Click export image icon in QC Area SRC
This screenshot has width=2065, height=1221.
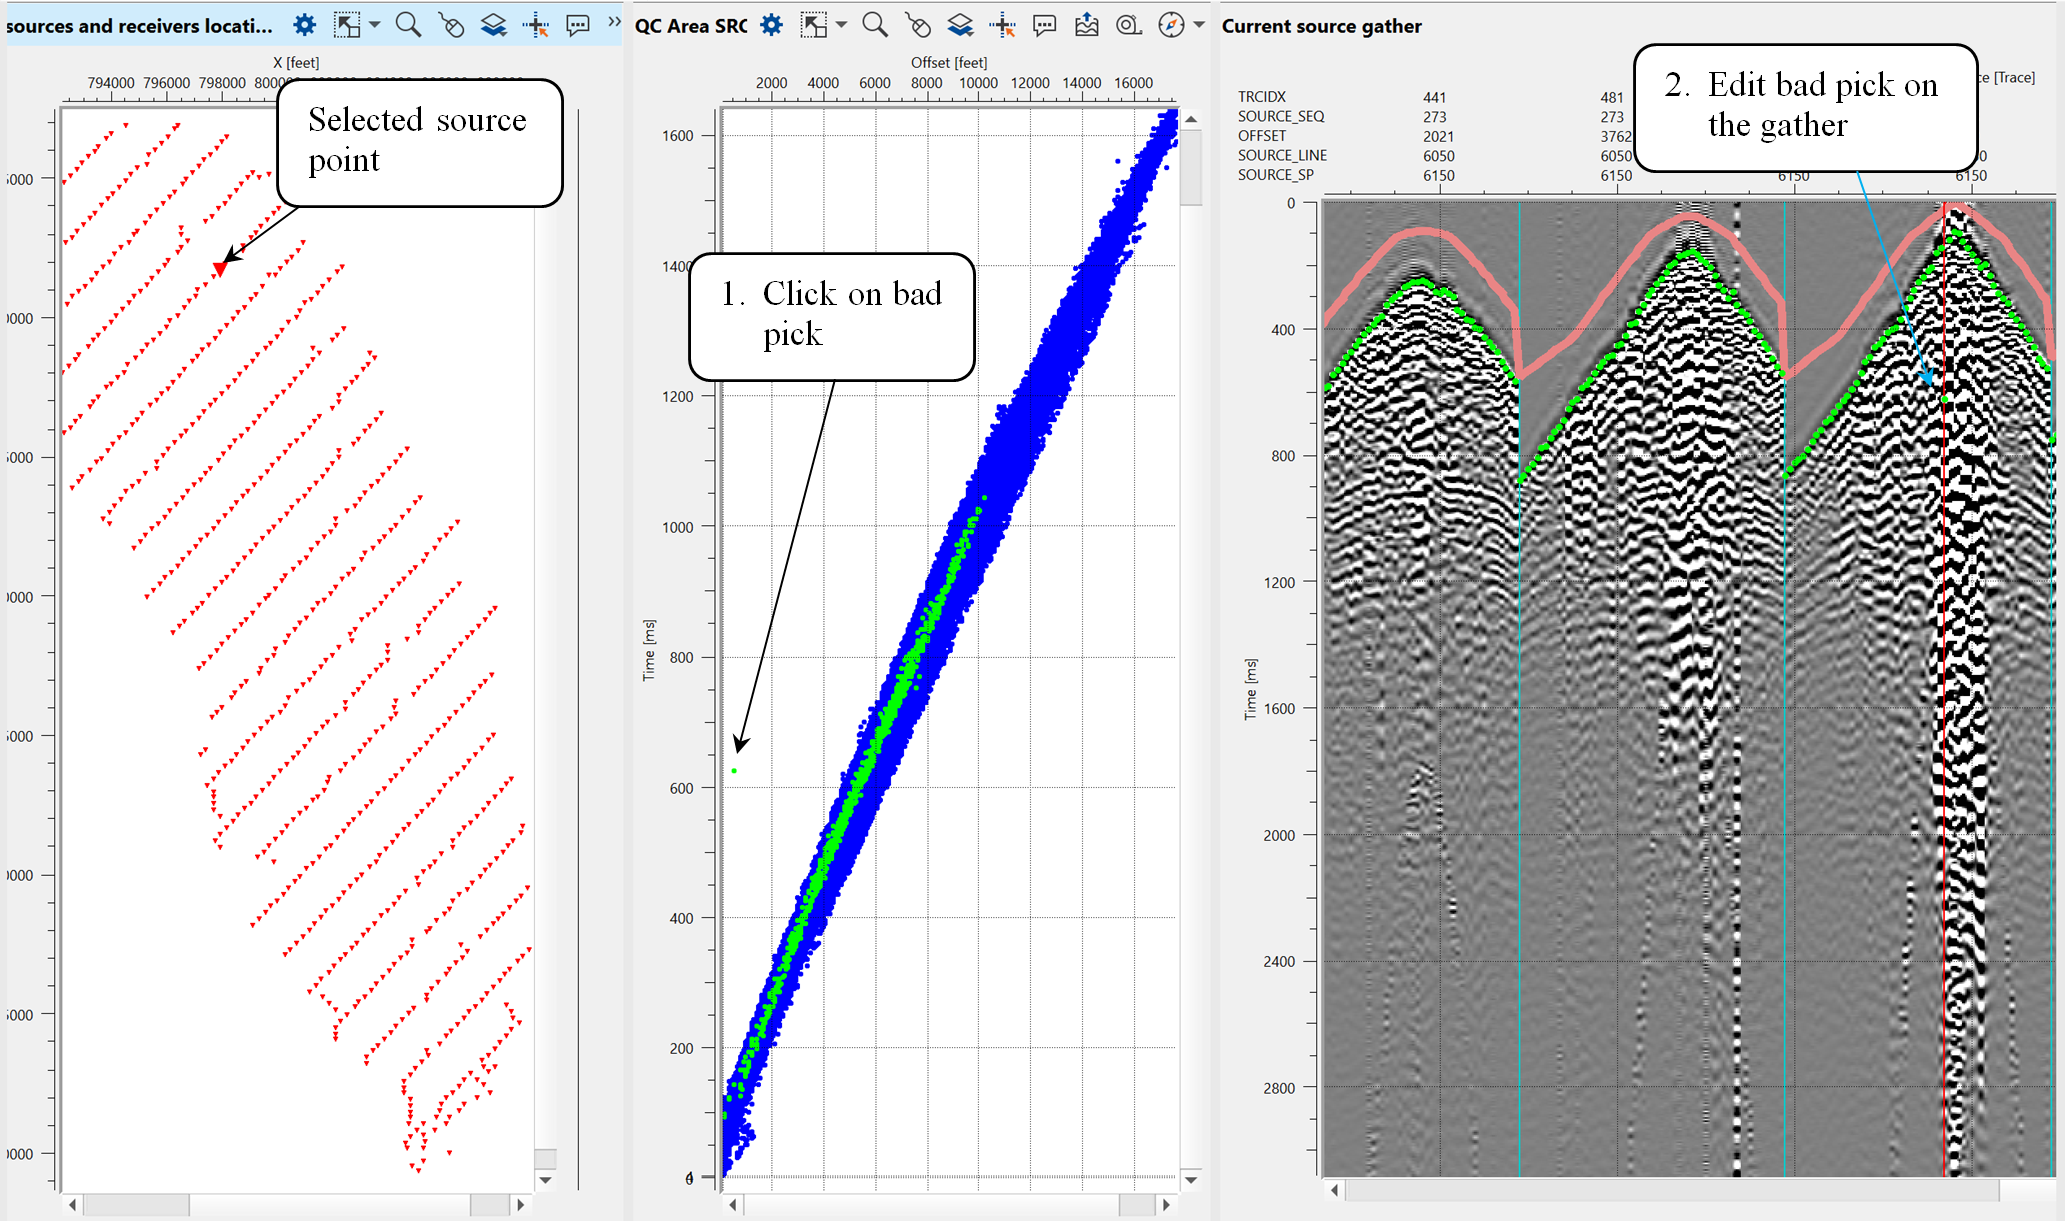[1087, 25]
